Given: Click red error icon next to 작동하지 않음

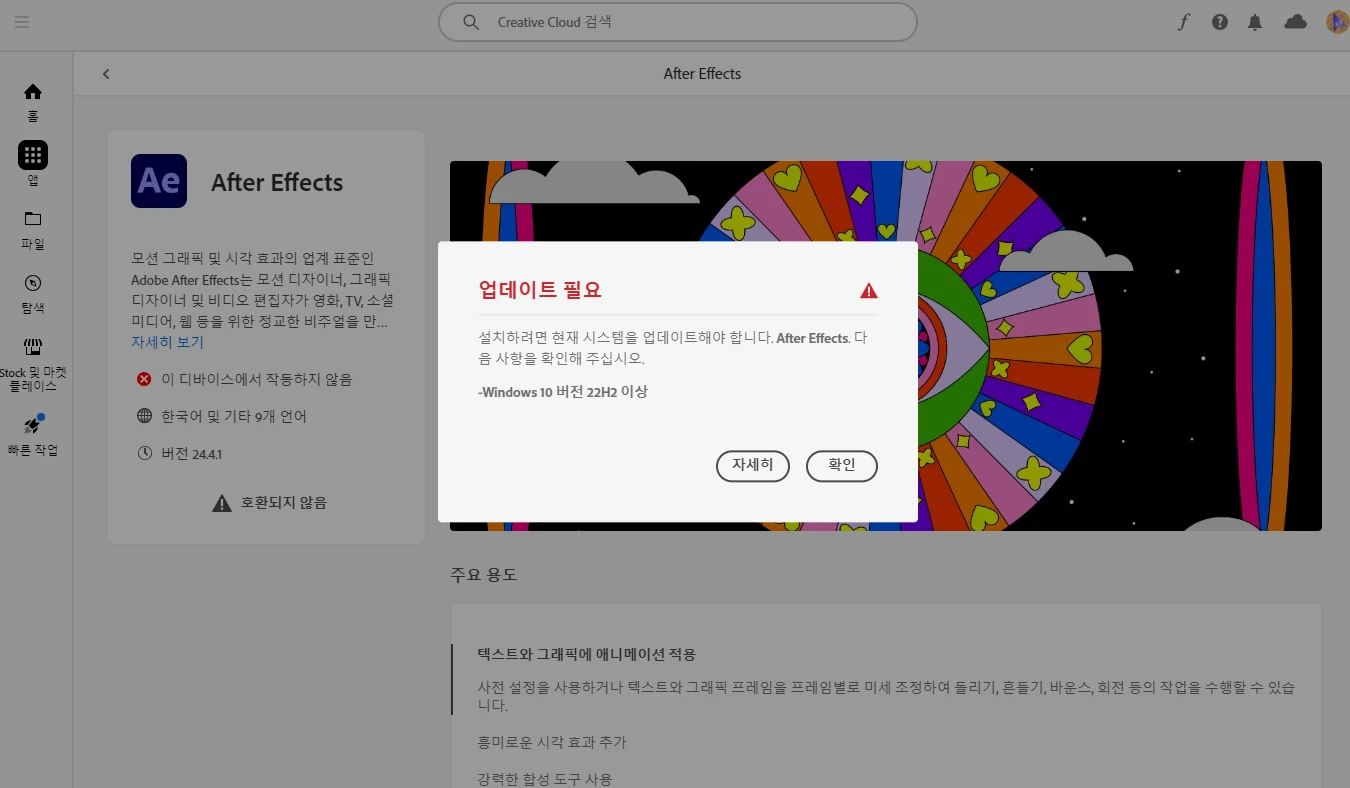Looking at the screenshot, I should (x=144, y=379).
